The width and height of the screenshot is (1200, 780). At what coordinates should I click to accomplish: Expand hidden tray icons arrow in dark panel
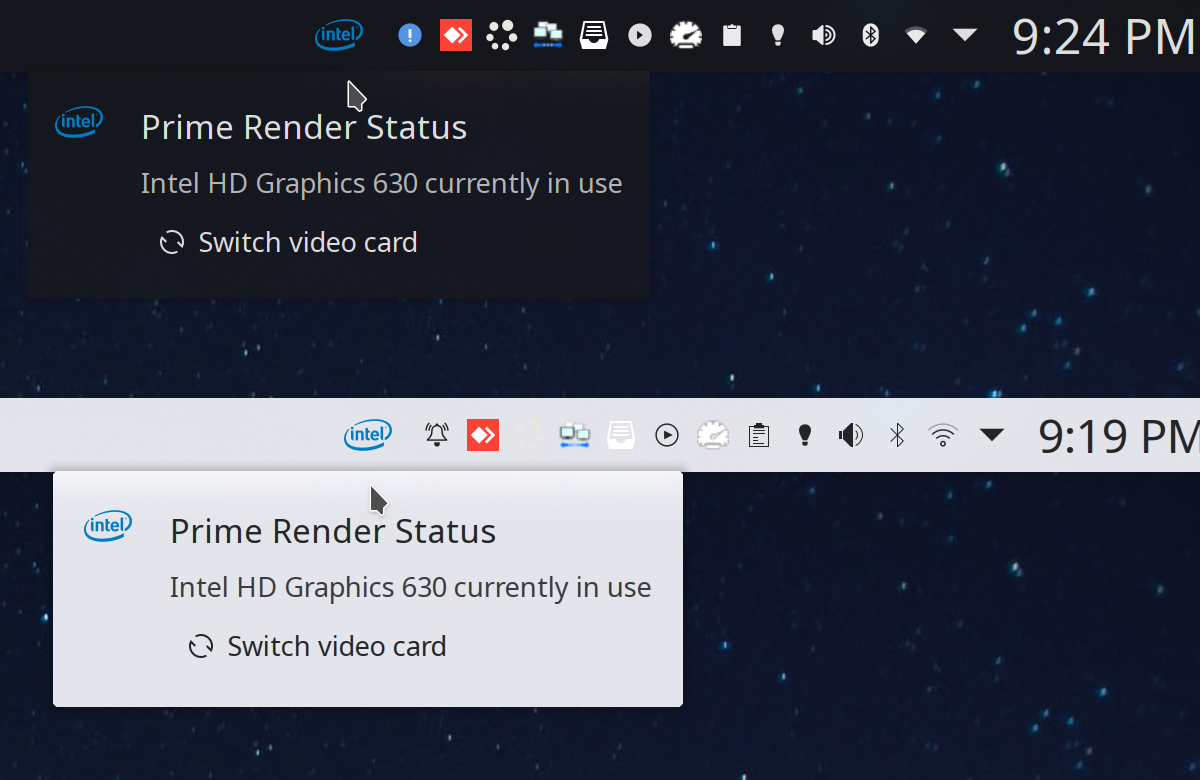[964, 35]
